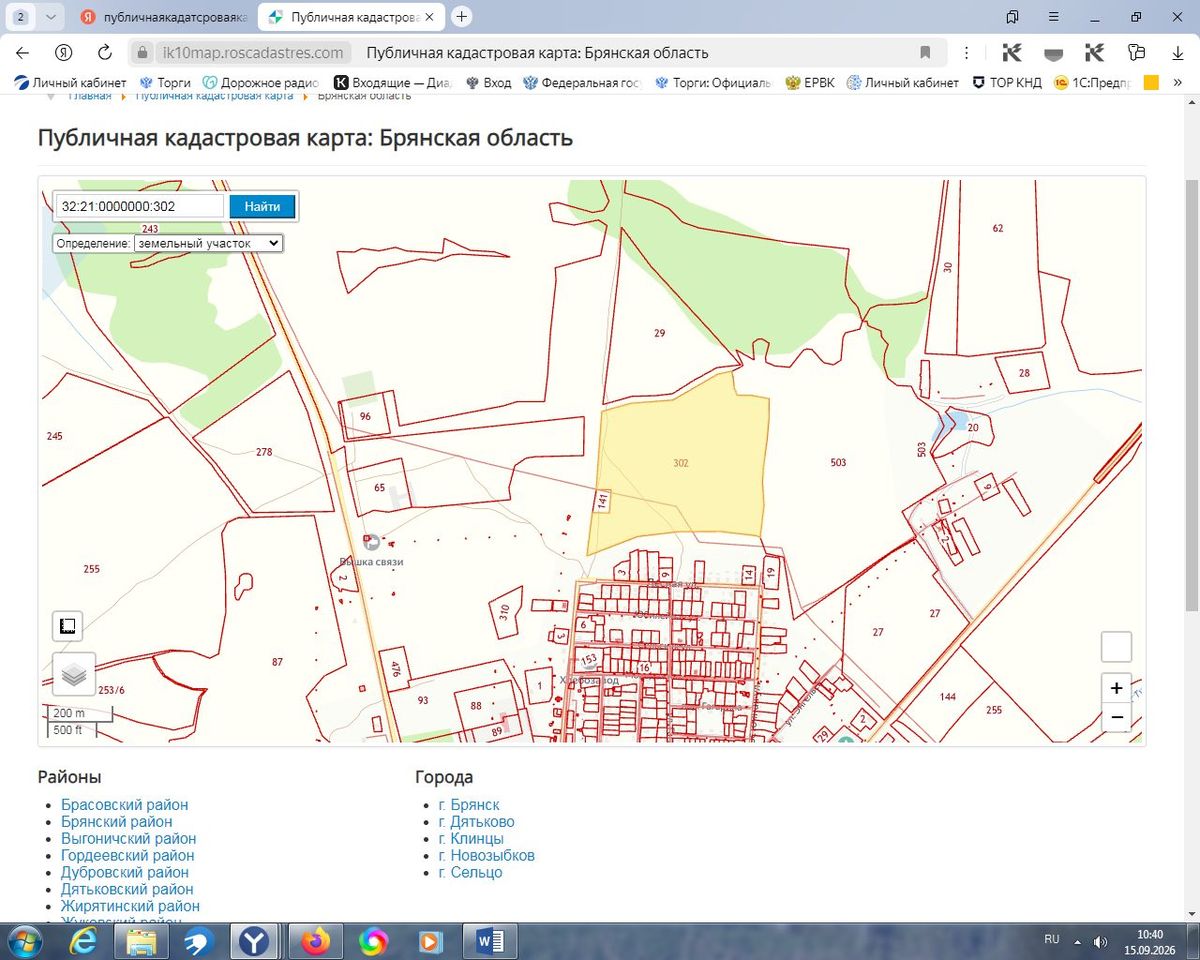Open the volume control in system tray
The height and width of the screenshot is (960, 1200).
pyautogui.click(x=1100, y=942)
